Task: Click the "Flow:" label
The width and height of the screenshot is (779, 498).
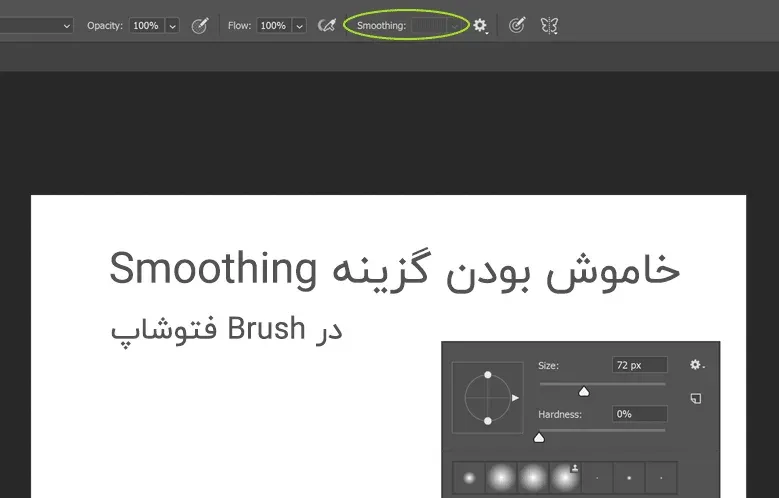Action: point(239,26)
